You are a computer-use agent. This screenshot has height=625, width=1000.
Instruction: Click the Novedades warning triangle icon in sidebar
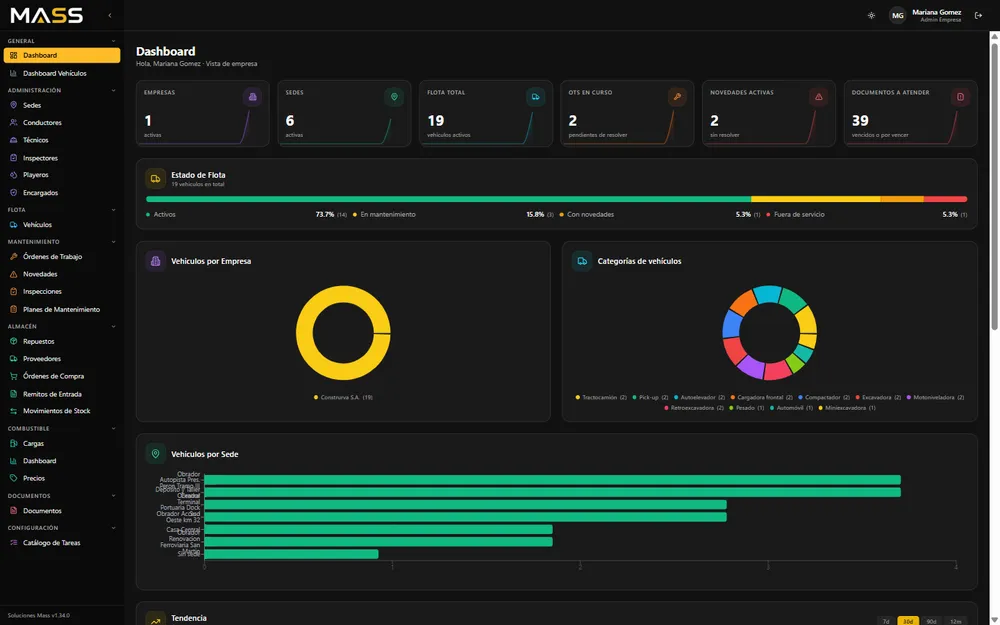(13, 274)
